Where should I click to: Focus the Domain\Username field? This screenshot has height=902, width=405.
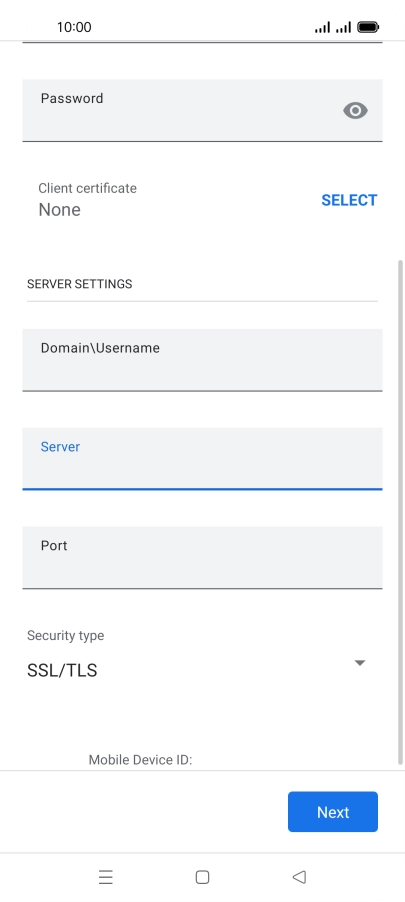[x=202, y=360]
